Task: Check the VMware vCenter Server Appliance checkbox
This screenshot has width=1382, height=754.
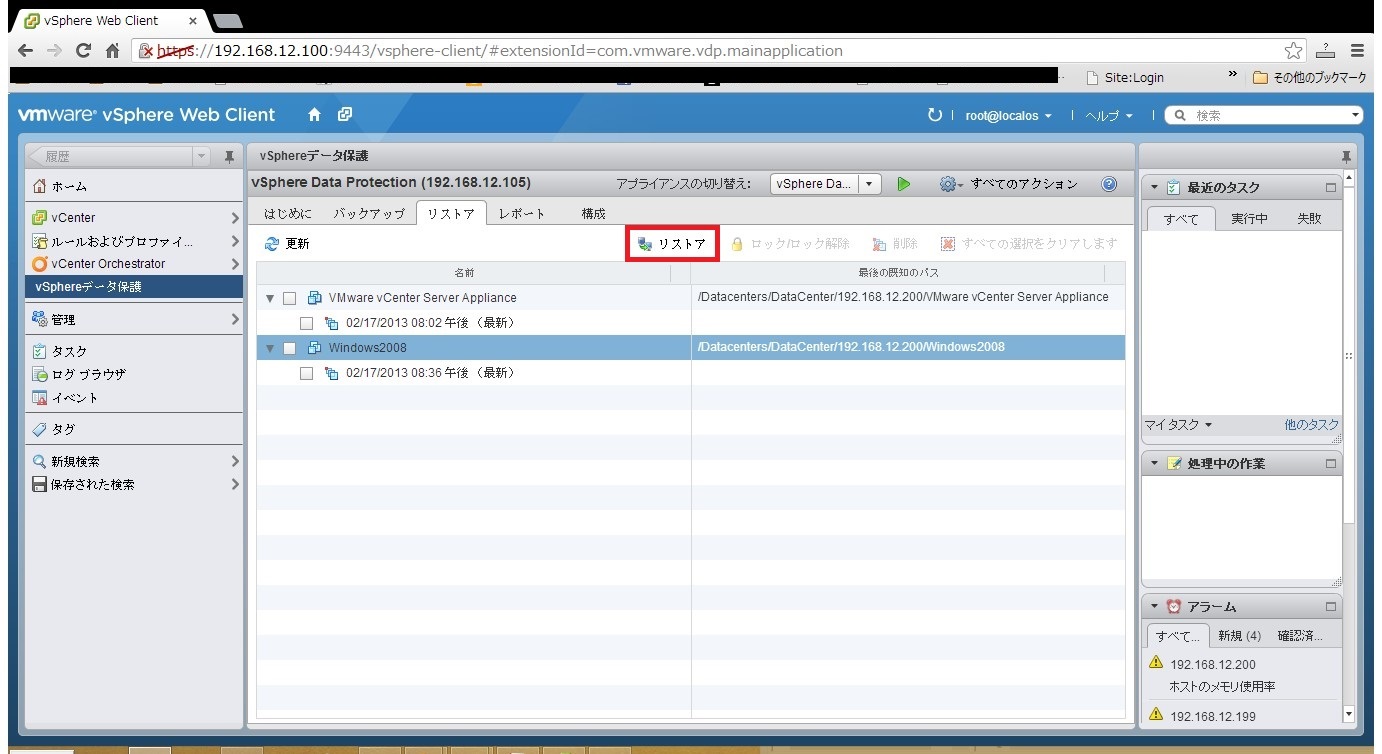Action: pos(290,298)
